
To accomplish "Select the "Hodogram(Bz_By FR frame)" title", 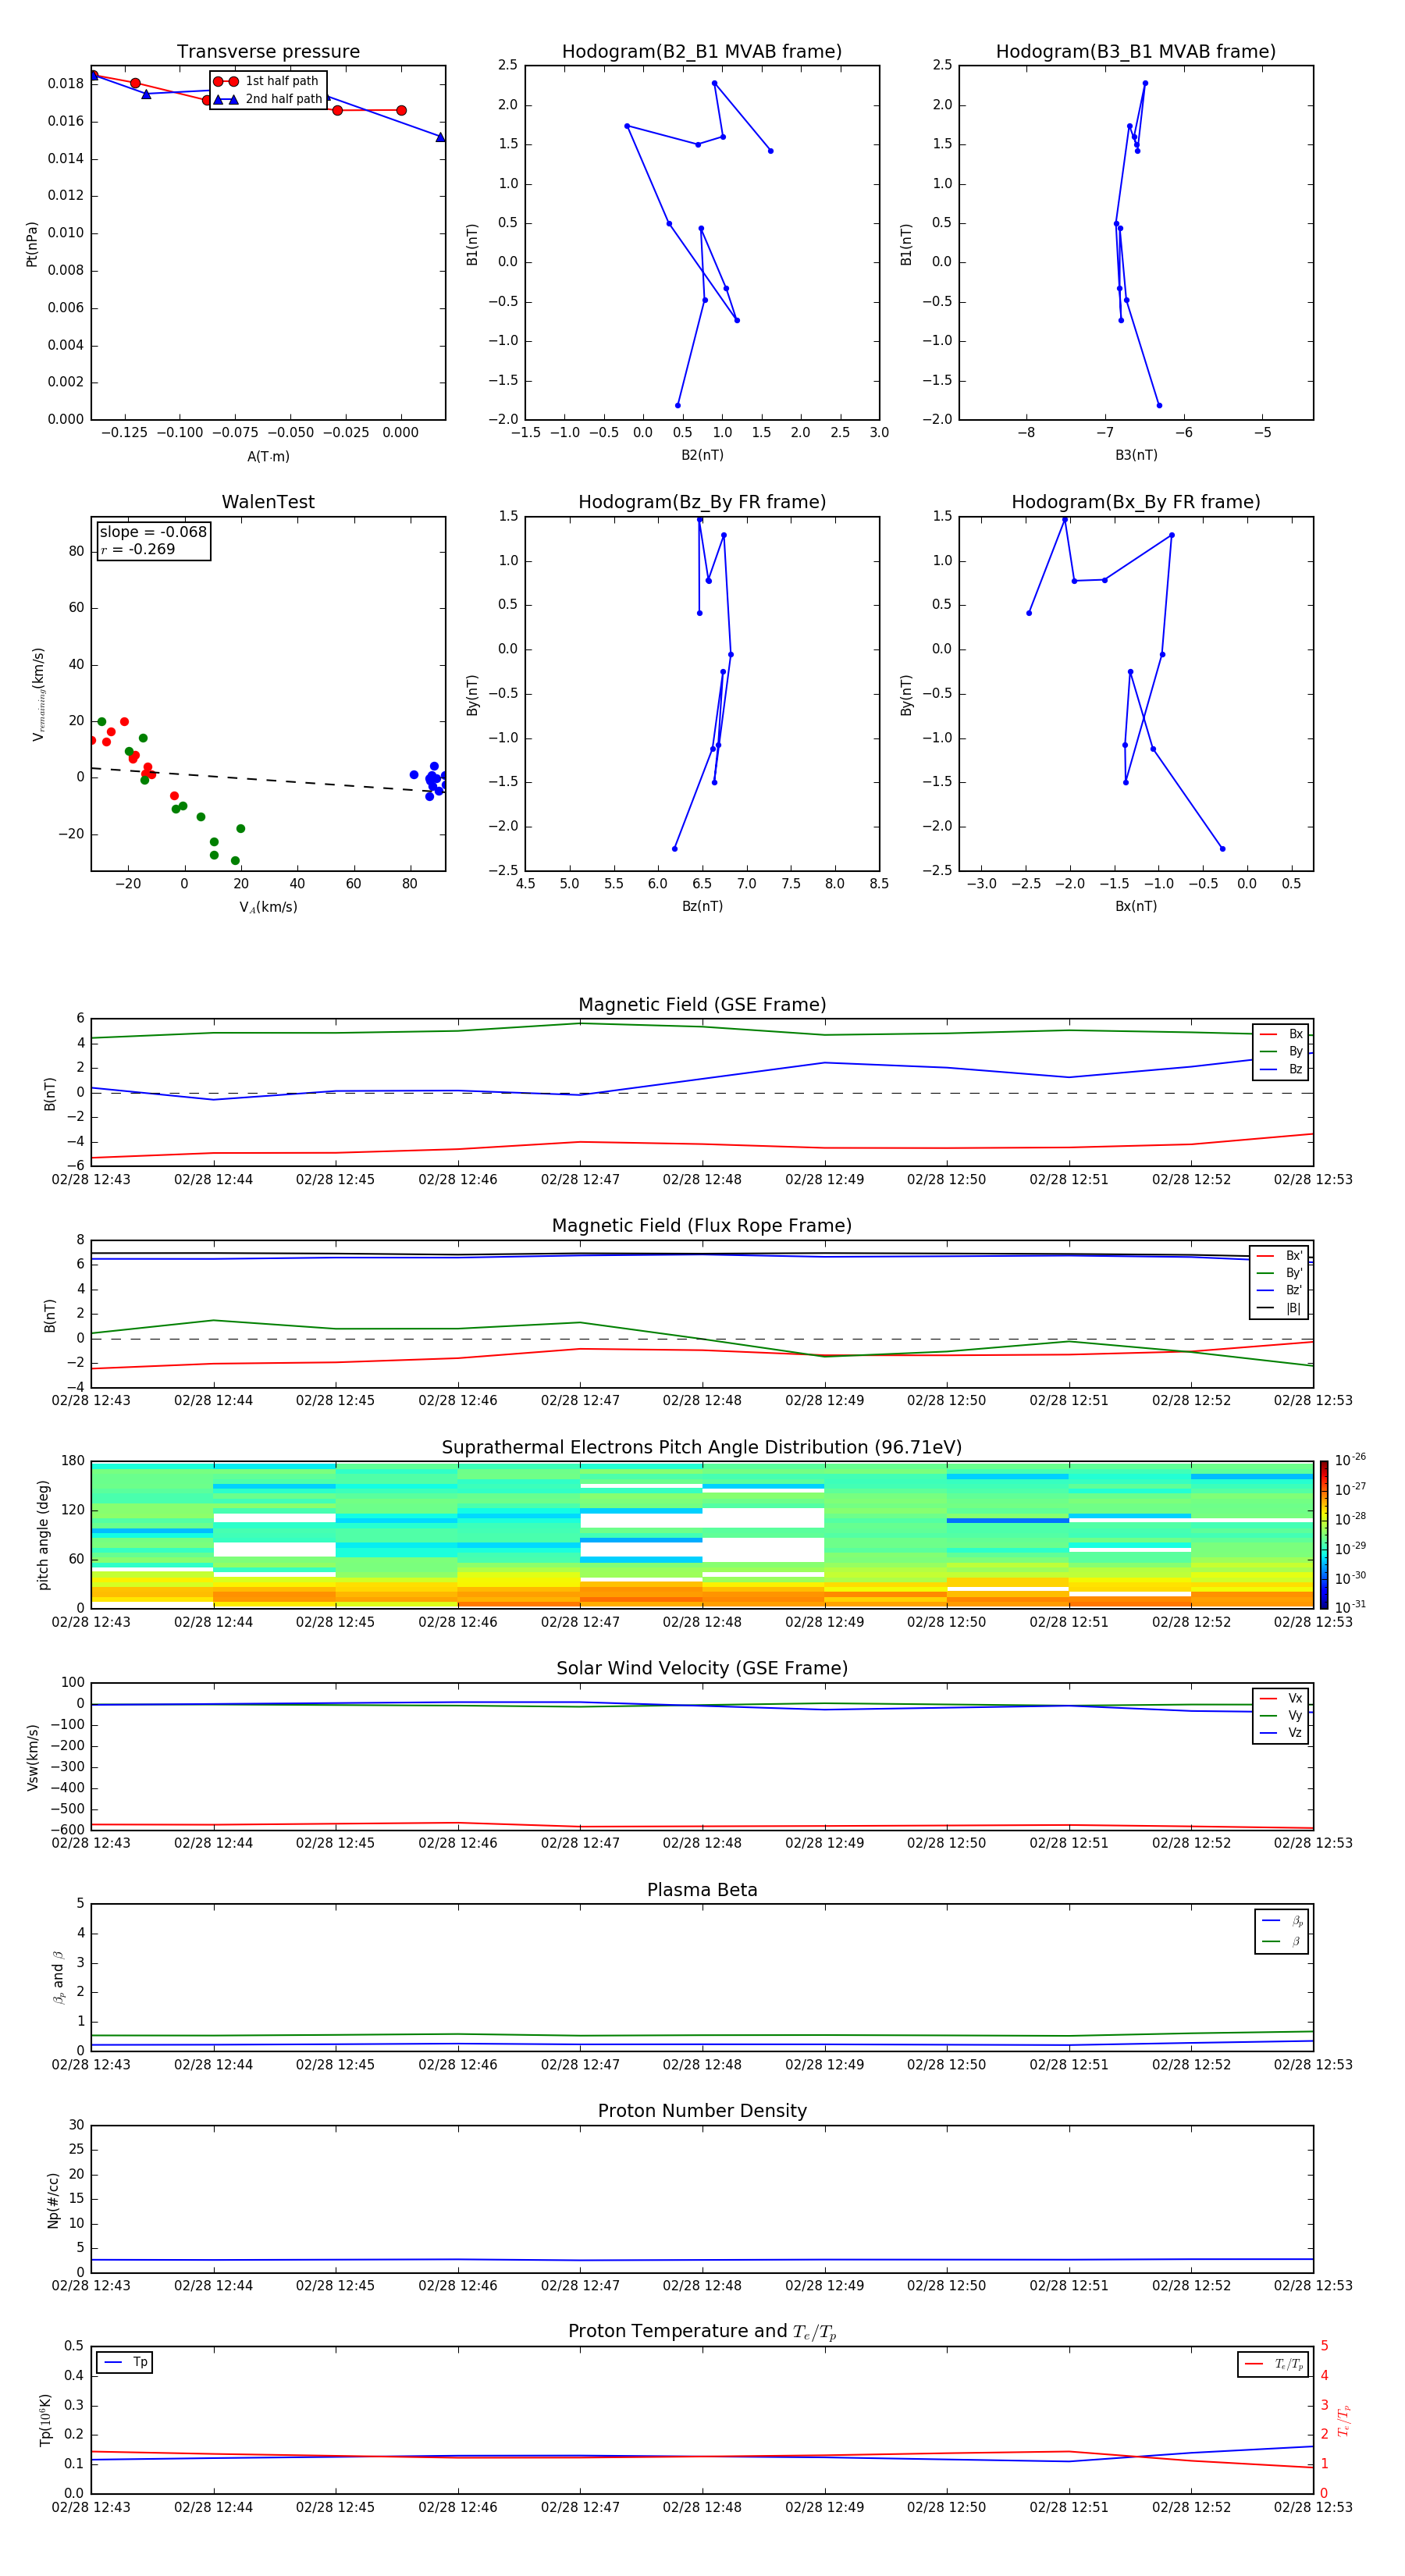I will [702, 502].
